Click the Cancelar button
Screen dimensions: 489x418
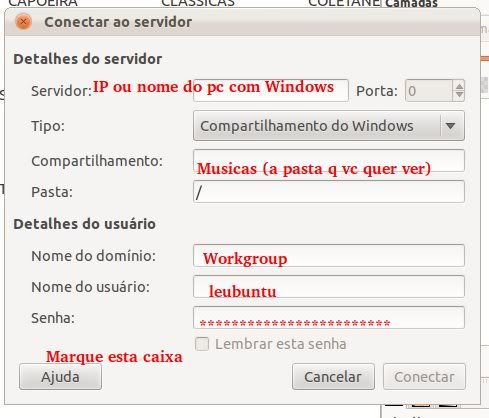click(x=333, y=377)
